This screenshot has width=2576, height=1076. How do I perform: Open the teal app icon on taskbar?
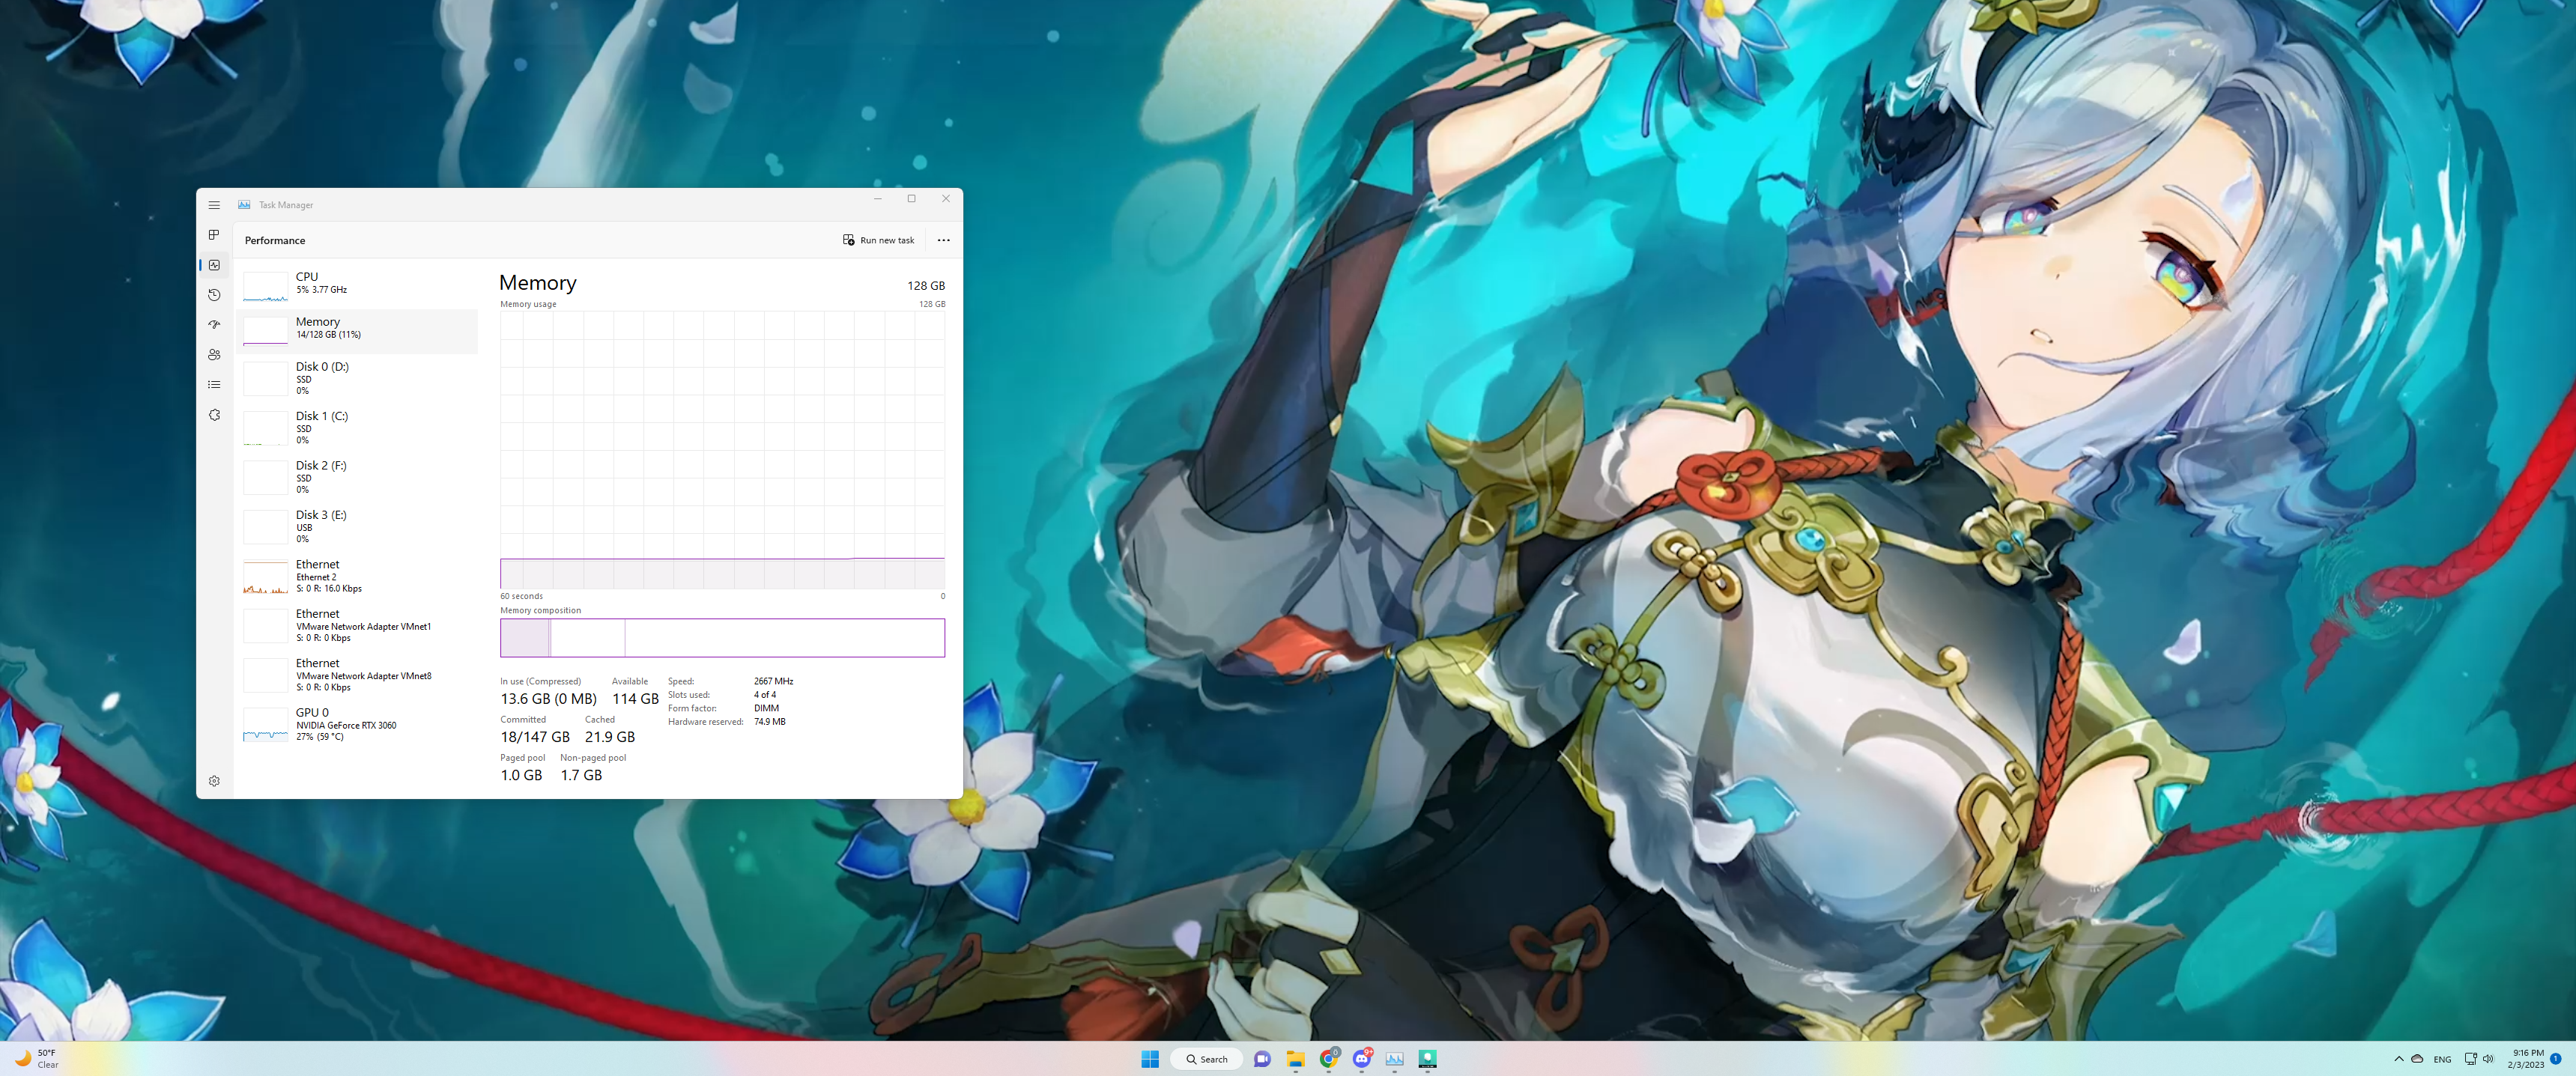click(x=1428, y=1059)
